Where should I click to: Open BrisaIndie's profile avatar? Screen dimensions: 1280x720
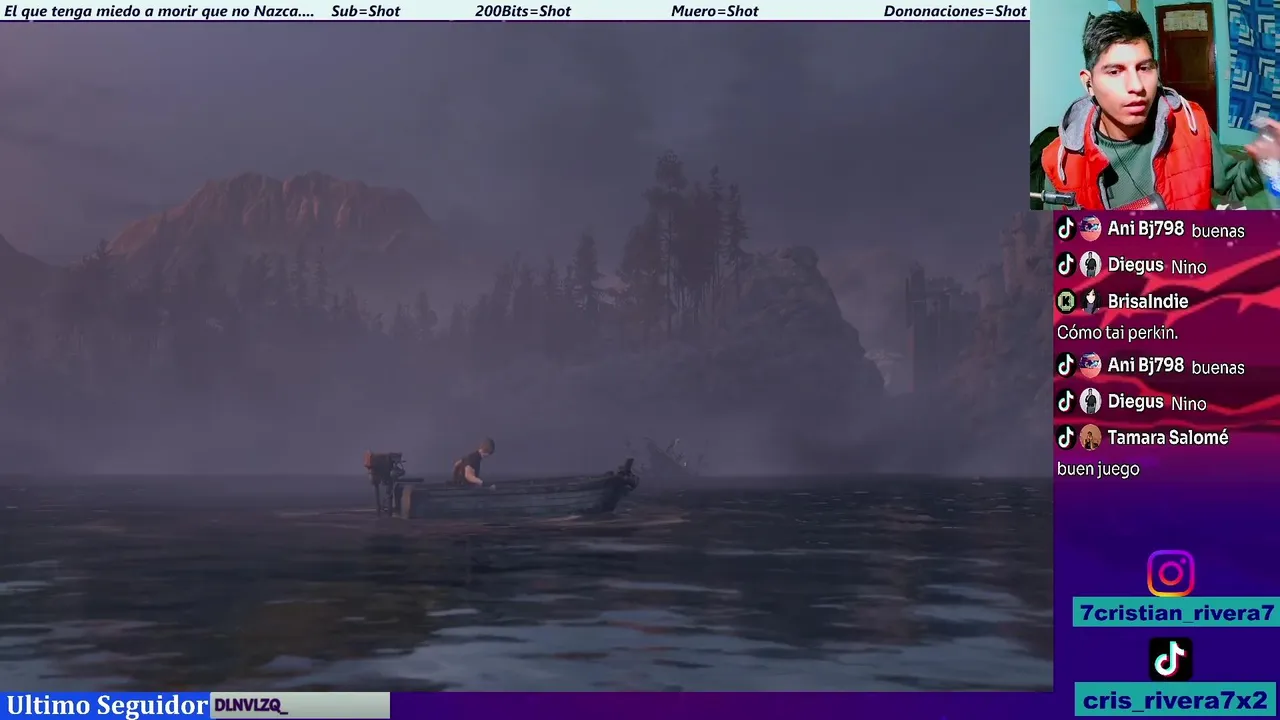point(1090,301)
